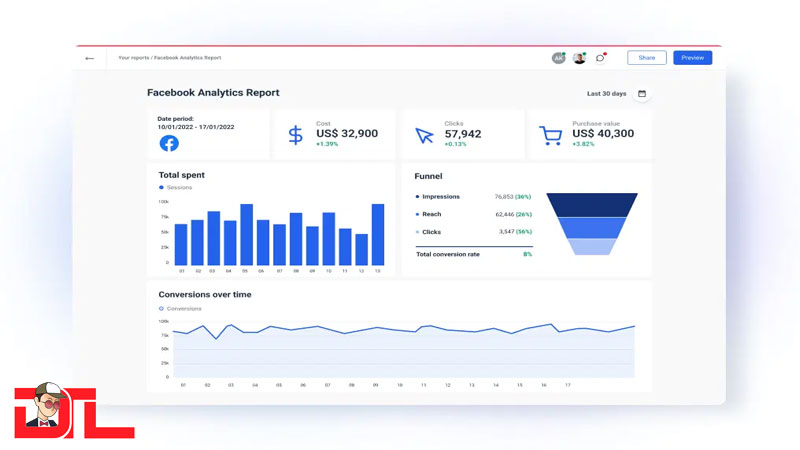Click the 62,446 reach value
Viewport: 800px width, 450px height.
505,214
